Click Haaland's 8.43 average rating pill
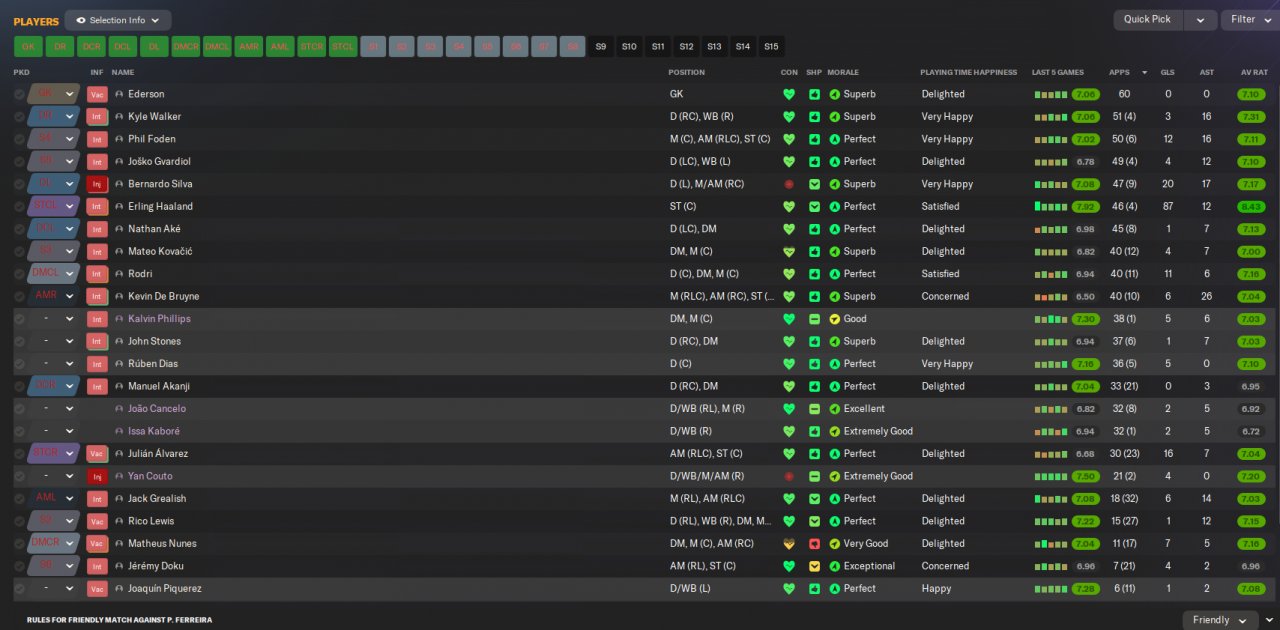The height and width of the screenshot is (630, 1280). tap(1250, 207)
